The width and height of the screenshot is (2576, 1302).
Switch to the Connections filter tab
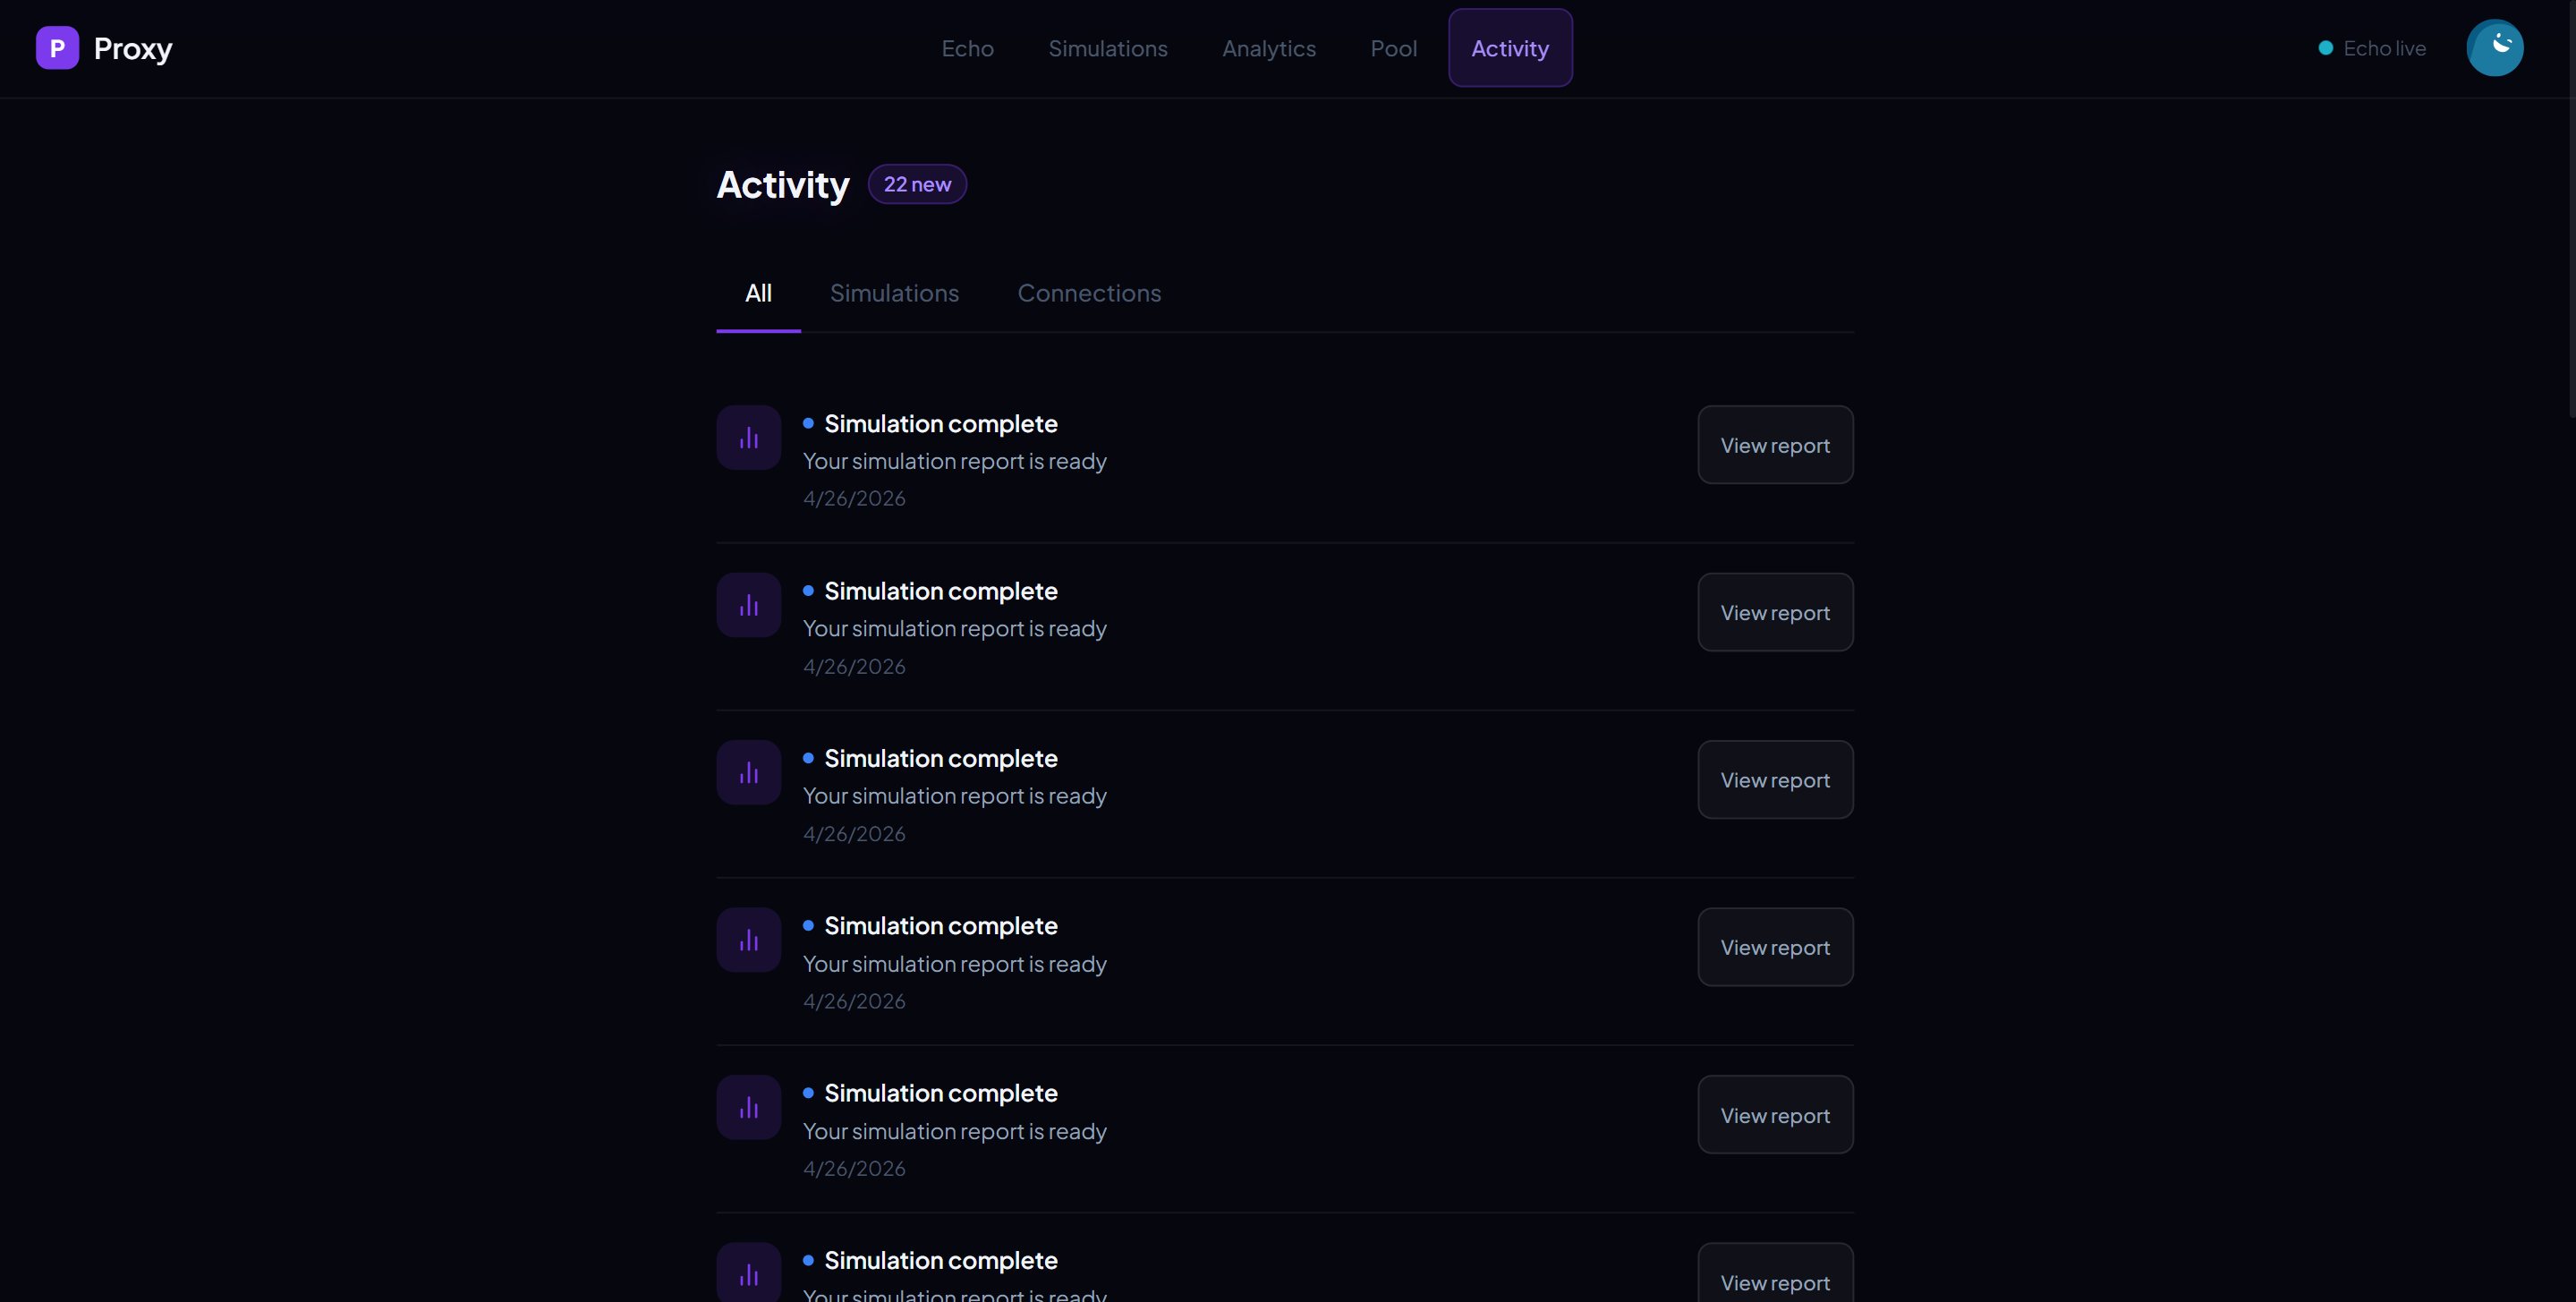click(1088, 293)
